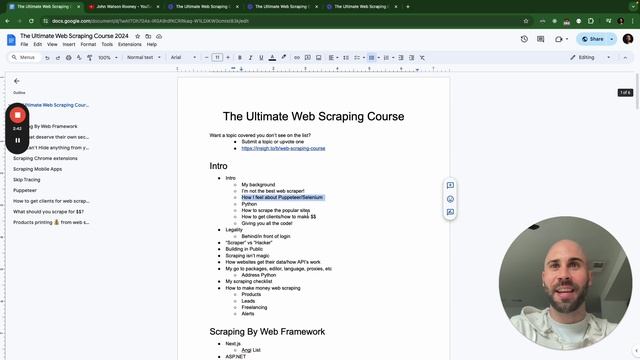Toggle Underline formatting
This screenshot has width=640, height=360.
pyautogui.click(x=261, y=58)
